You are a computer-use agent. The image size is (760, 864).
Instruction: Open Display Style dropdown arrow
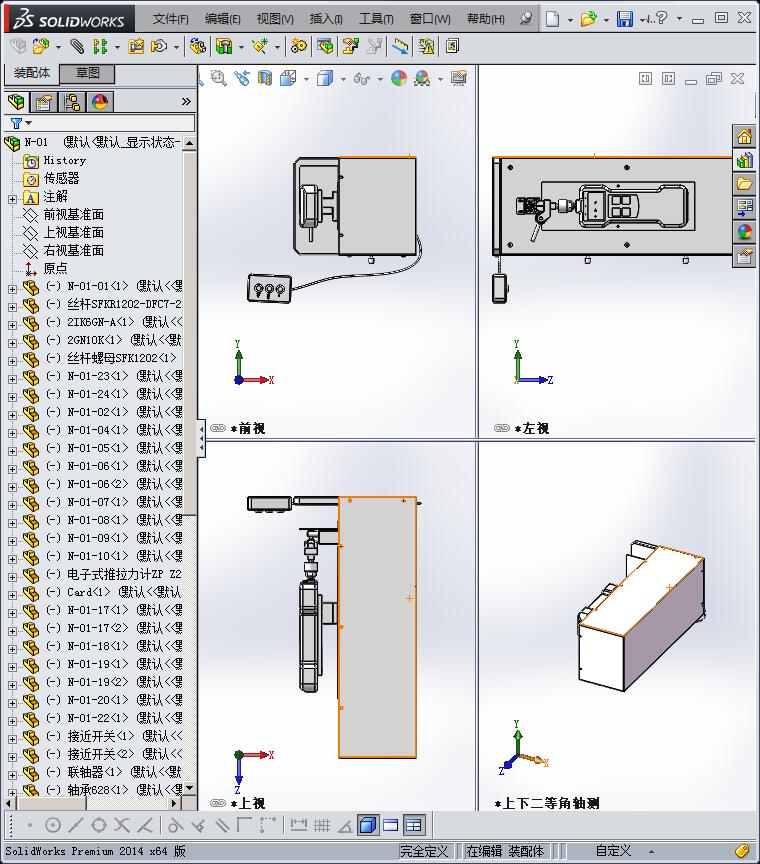343,79
